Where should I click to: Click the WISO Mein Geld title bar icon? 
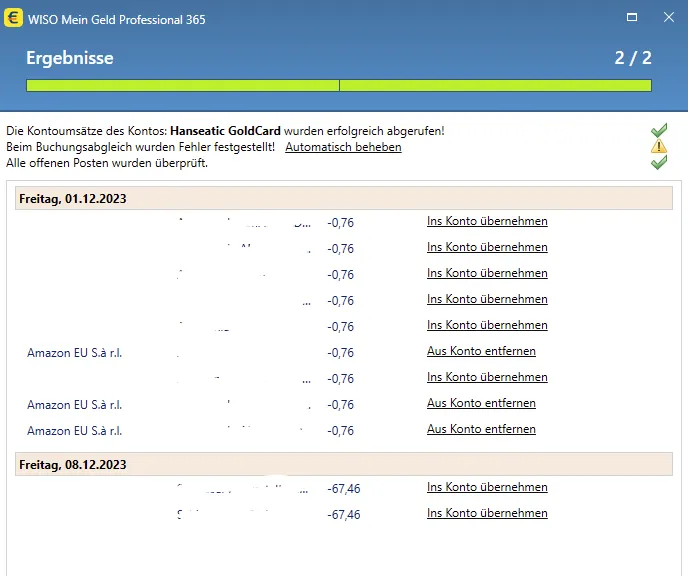(14, 18)
